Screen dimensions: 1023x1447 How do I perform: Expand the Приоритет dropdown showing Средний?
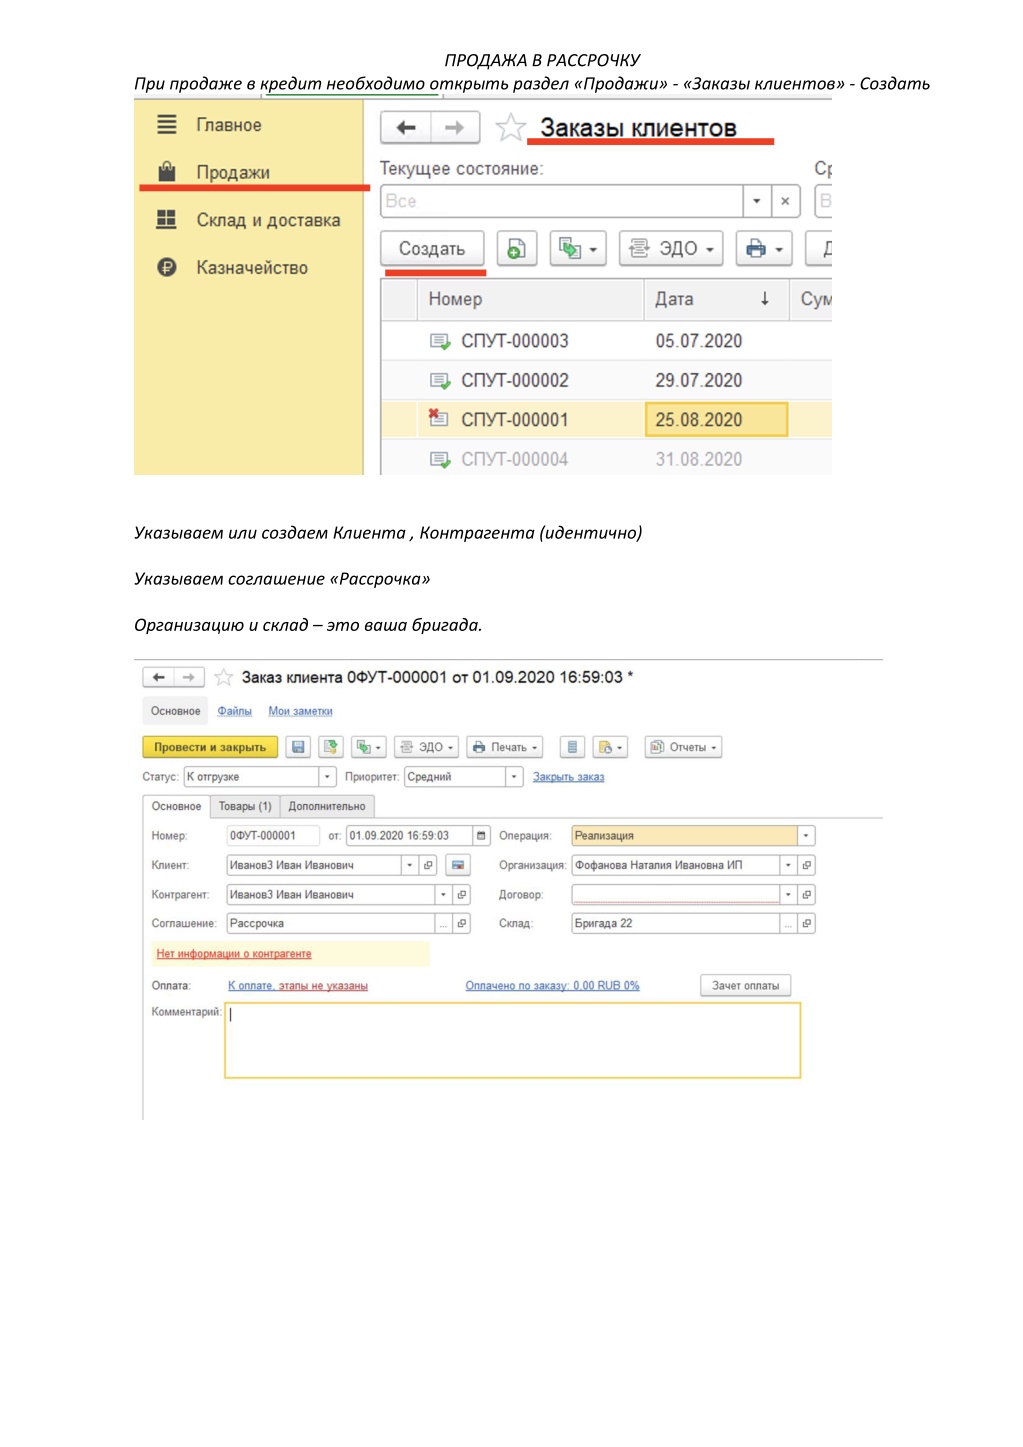pyautogui.click(x=514, y=777)
